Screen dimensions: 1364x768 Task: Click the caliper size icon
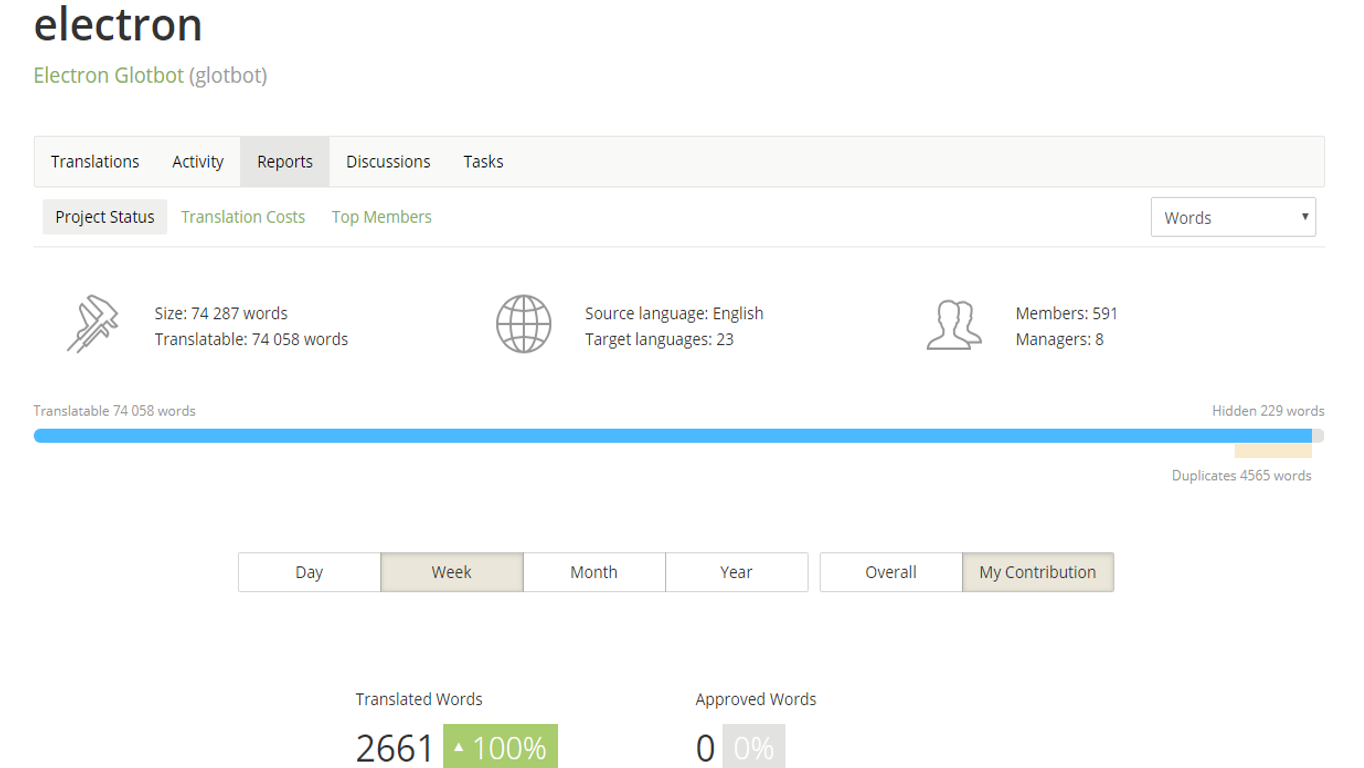click(x=92, y=323)
